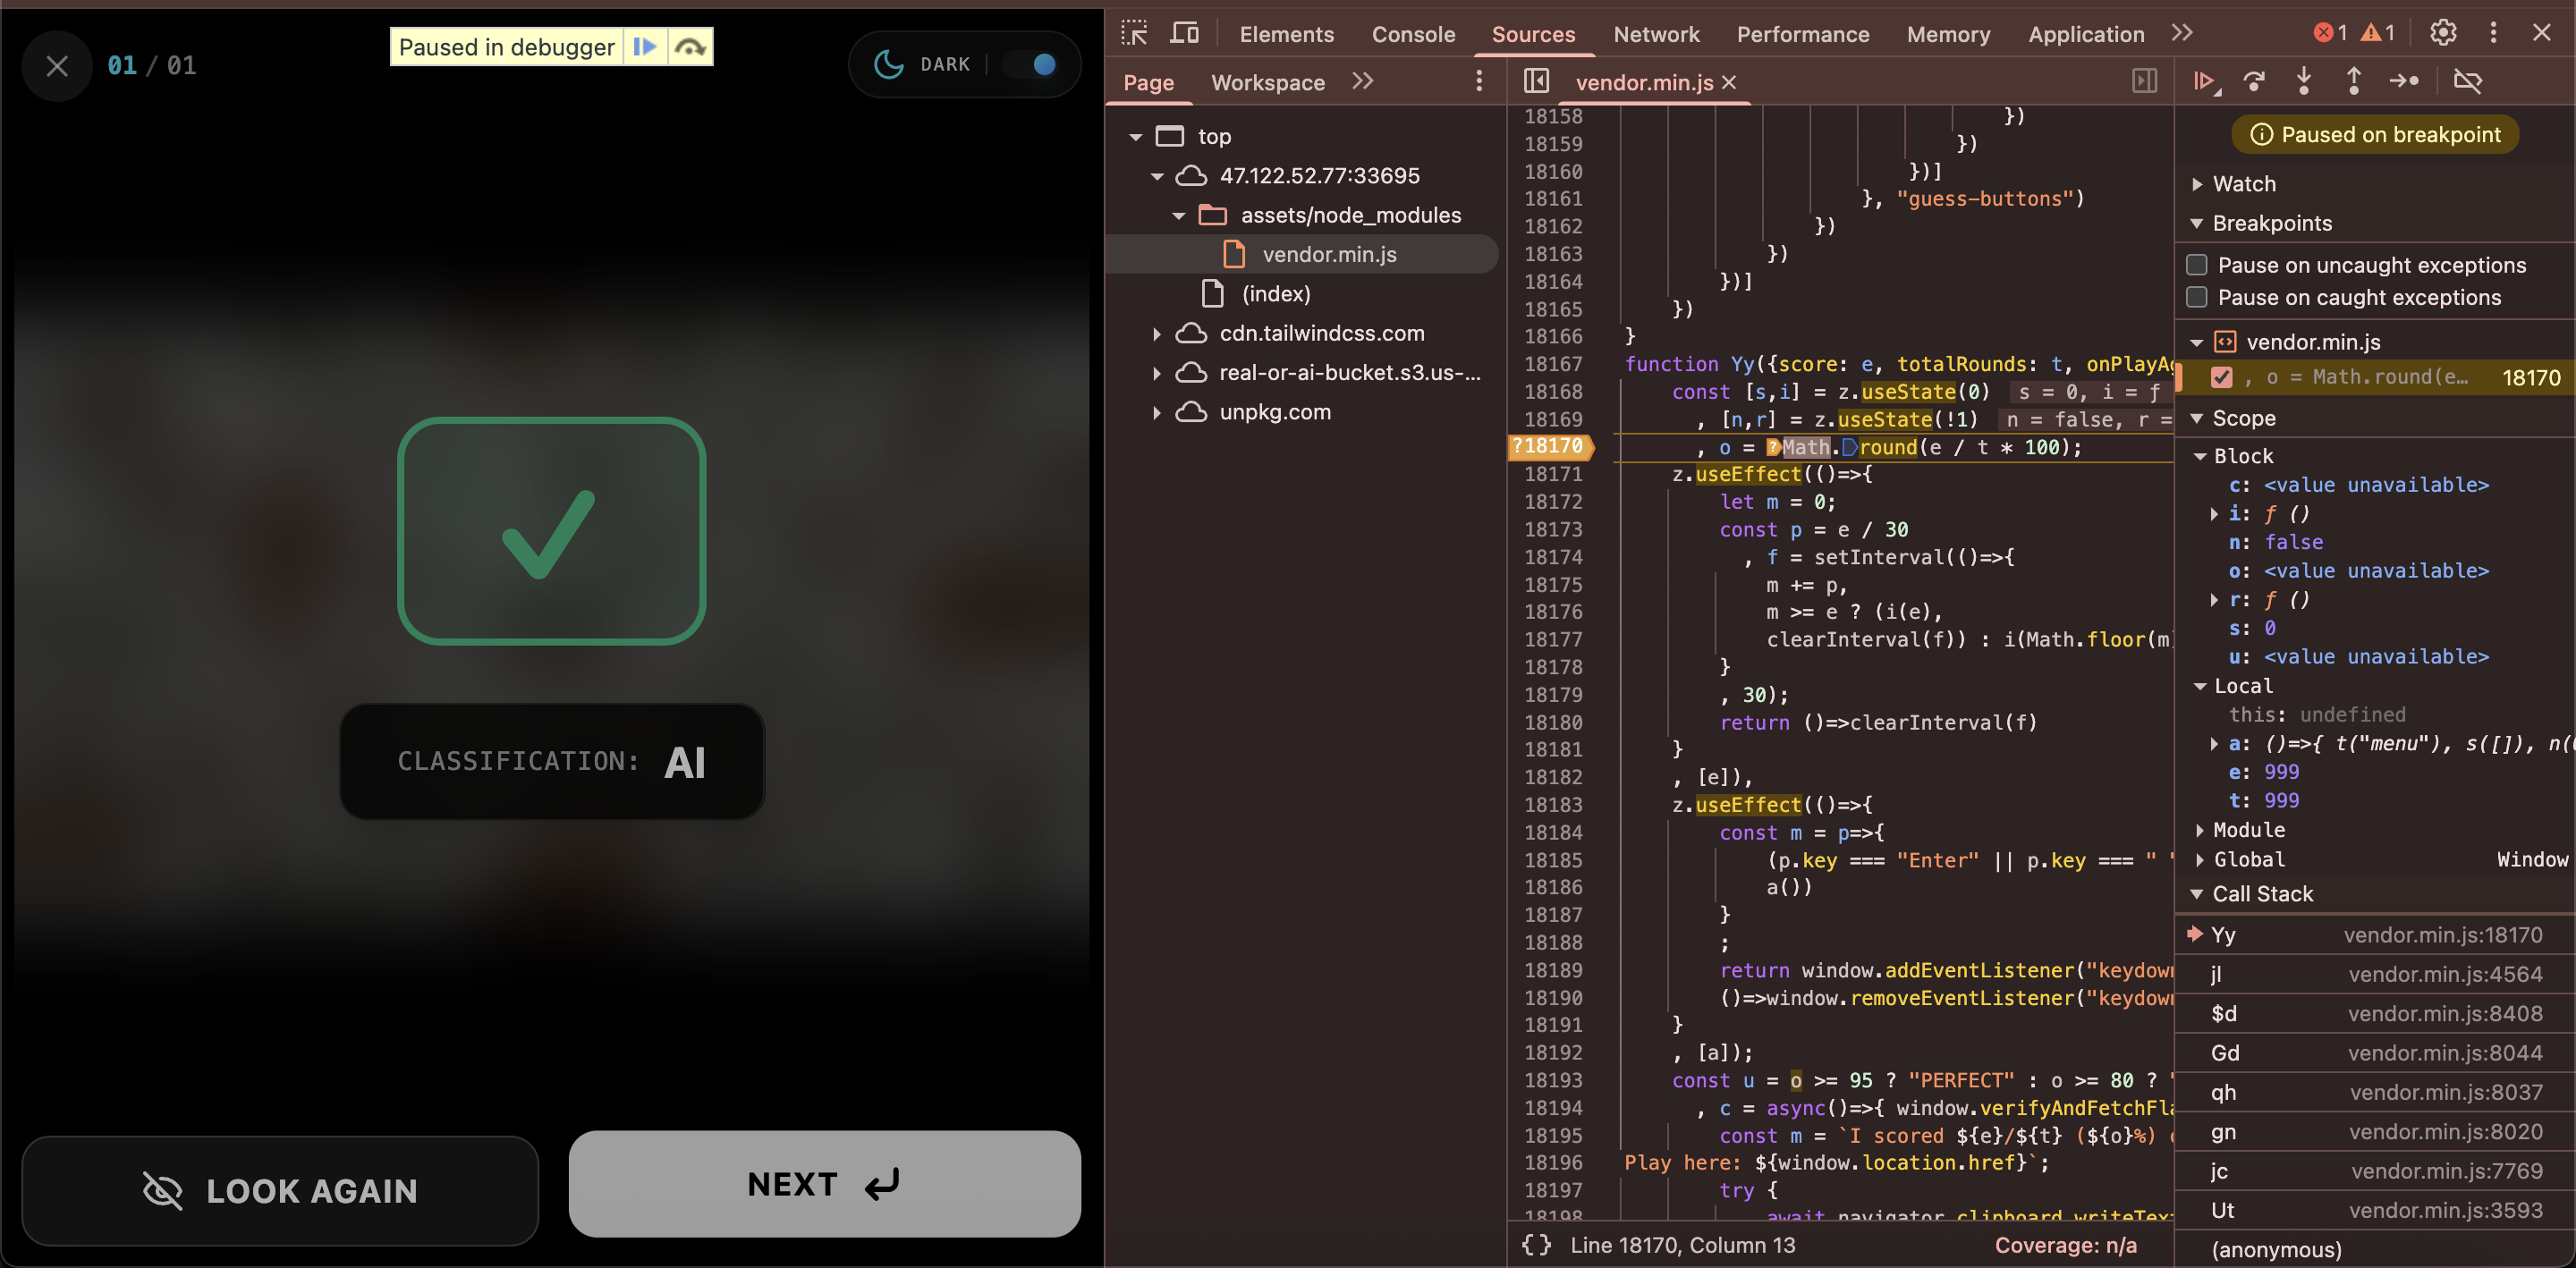Open DevTools settings gear
Image resolution: width=2576 pixels, height=1268 pixels.
click(2443, 33)
